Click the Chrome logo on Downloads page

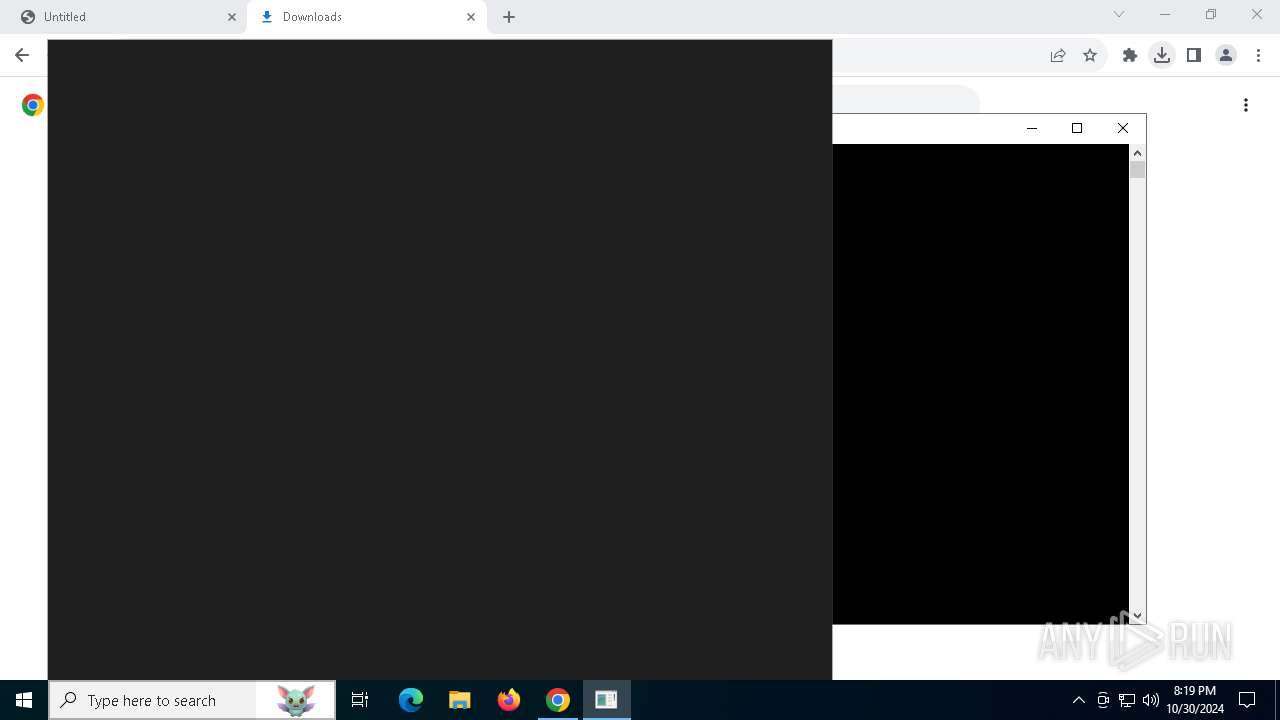pyautogui.click(x=33, y=105)
